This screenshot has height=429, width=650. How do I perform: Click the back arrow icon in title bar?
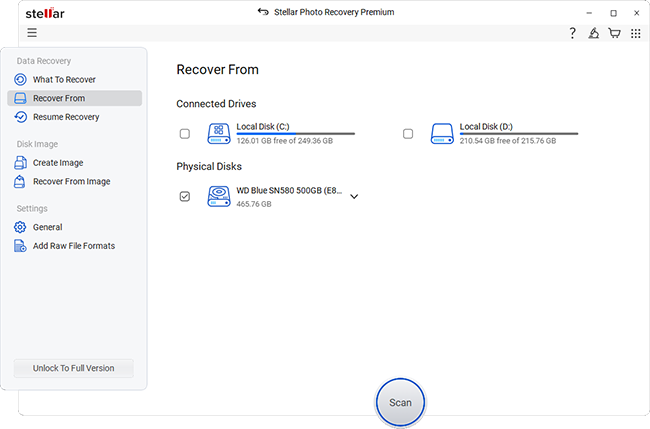263,12
